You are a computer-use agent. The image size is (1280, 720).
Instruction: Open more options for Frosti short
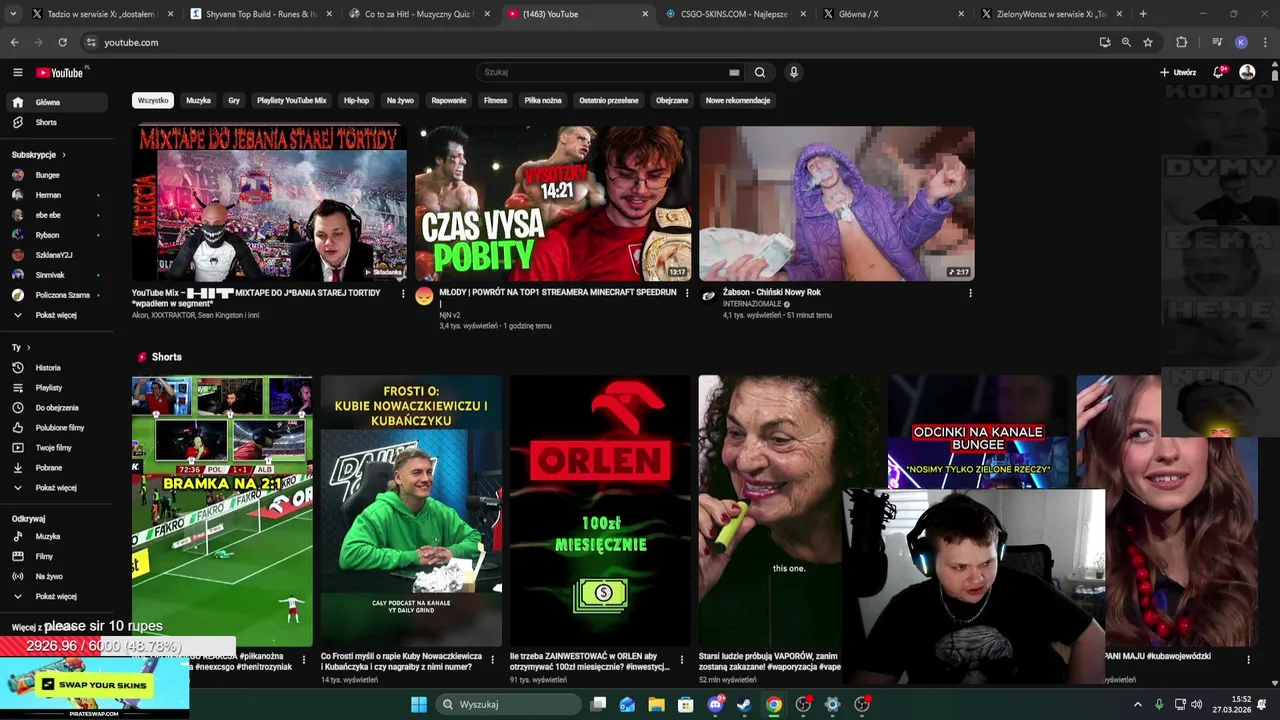tap(493, 660)
